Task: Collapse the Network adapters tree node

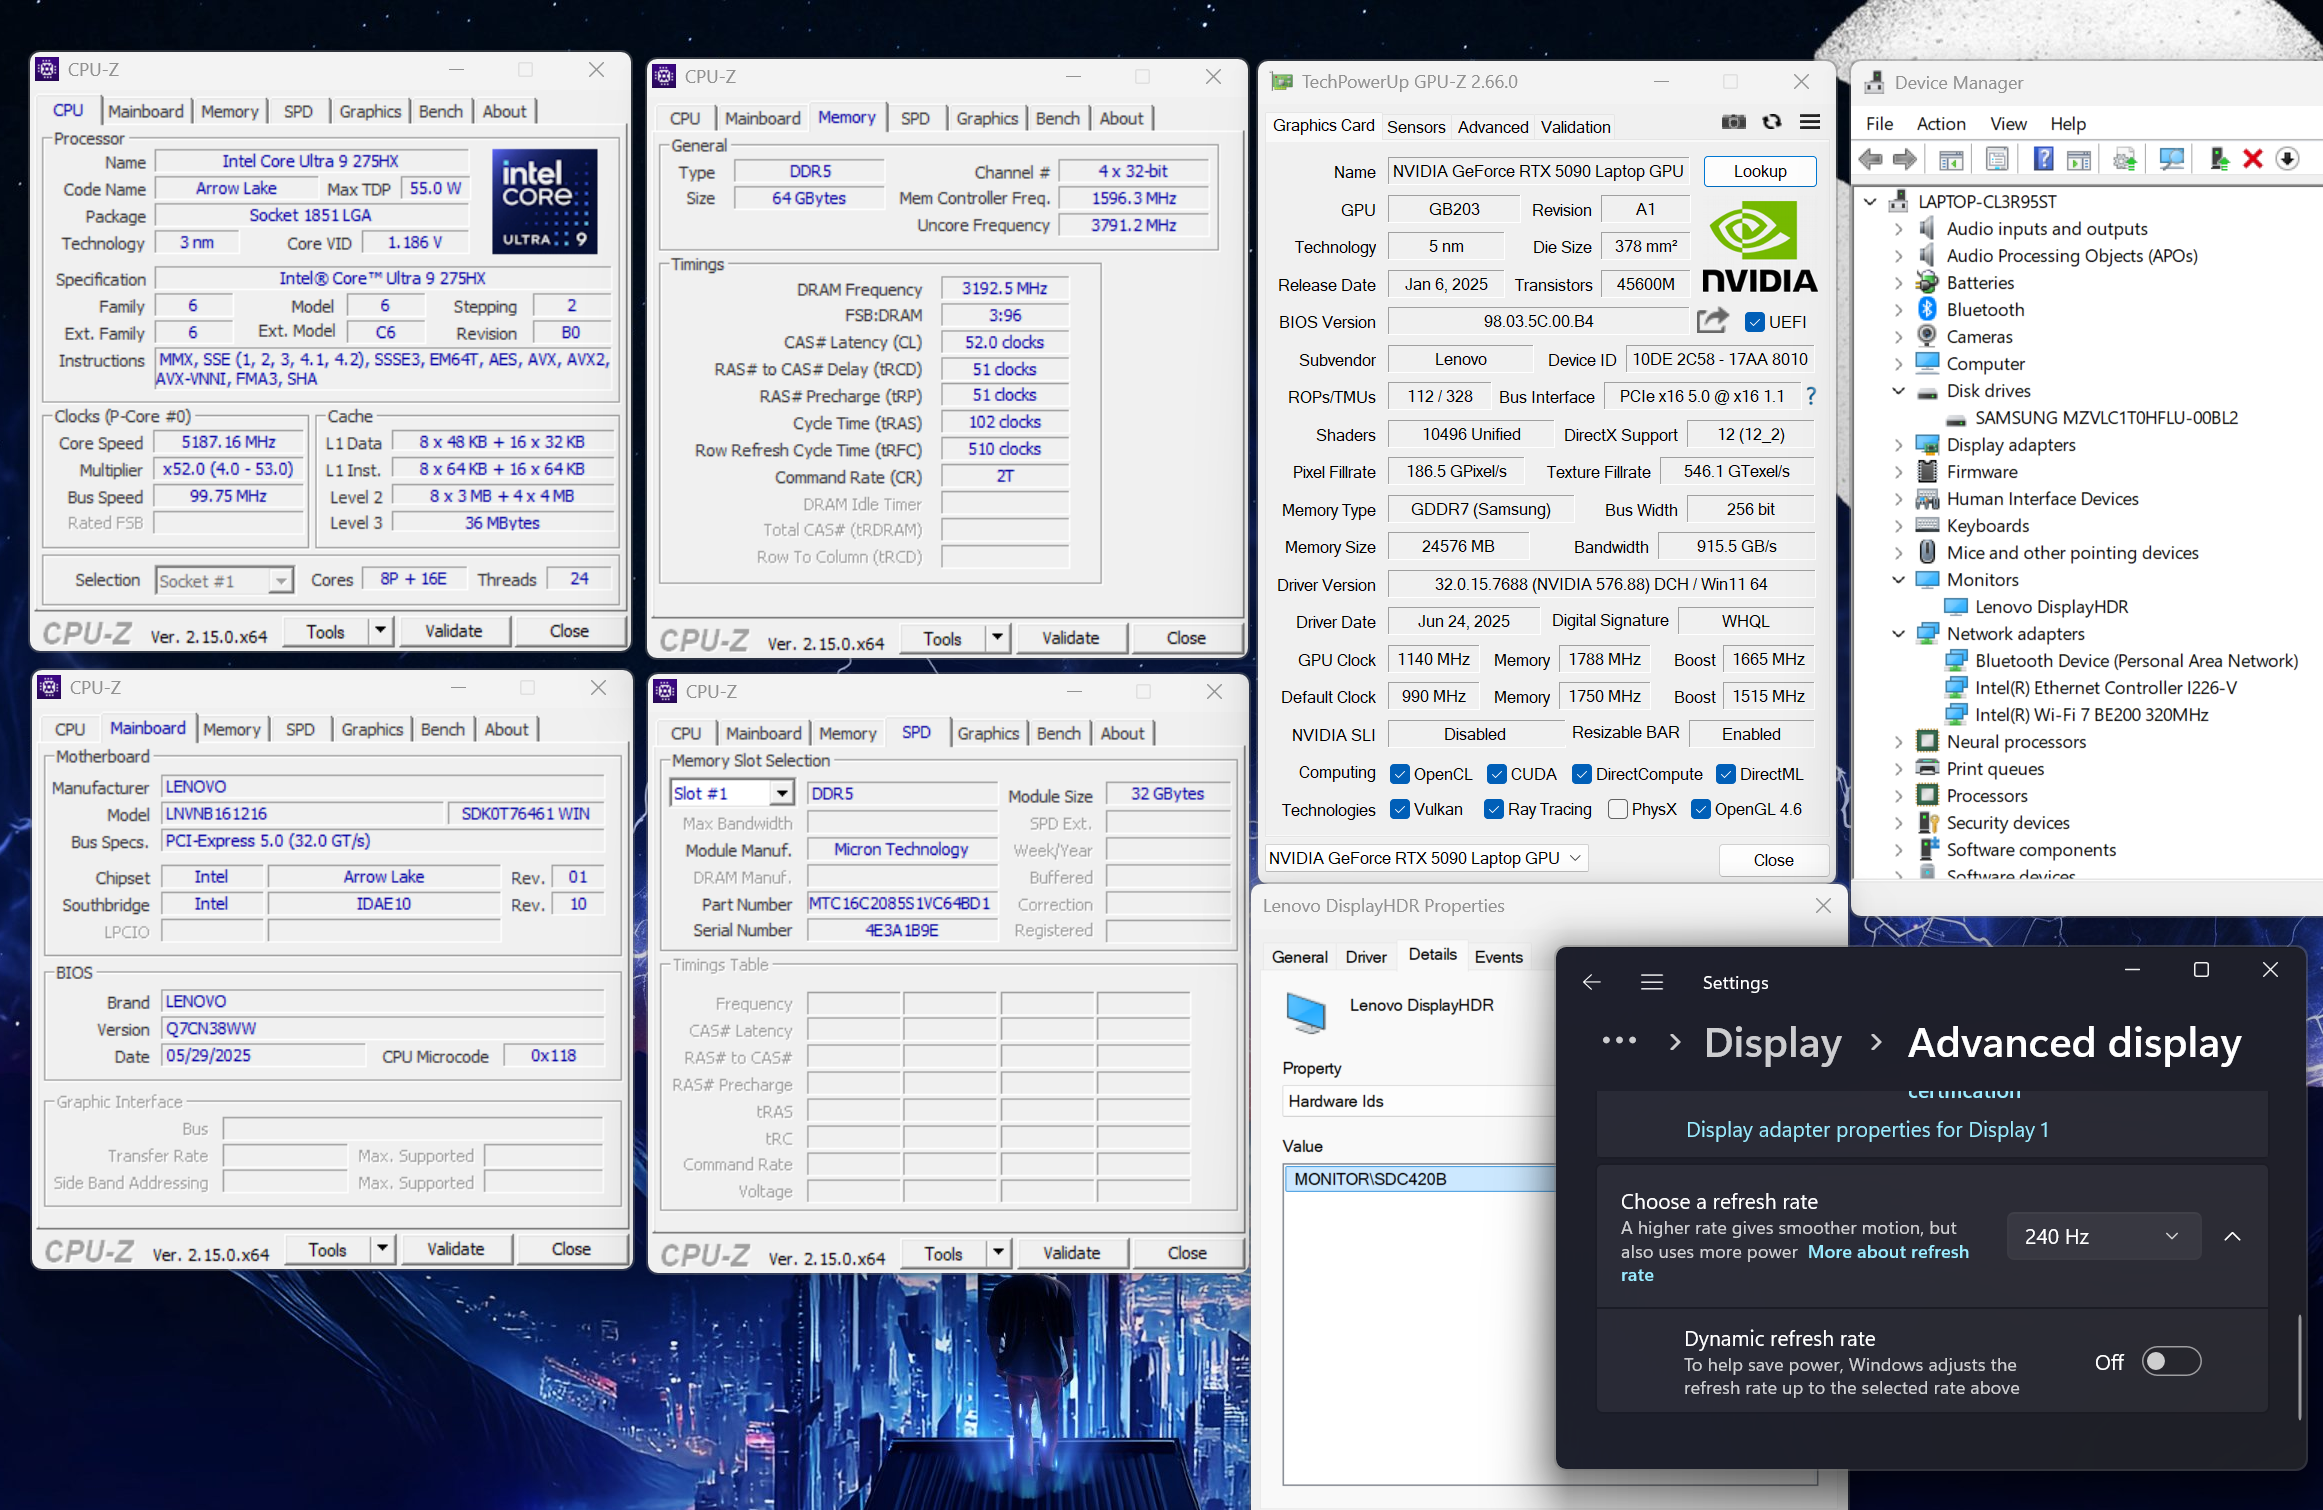Action: pyautogui.click(x=1898, y=634)
